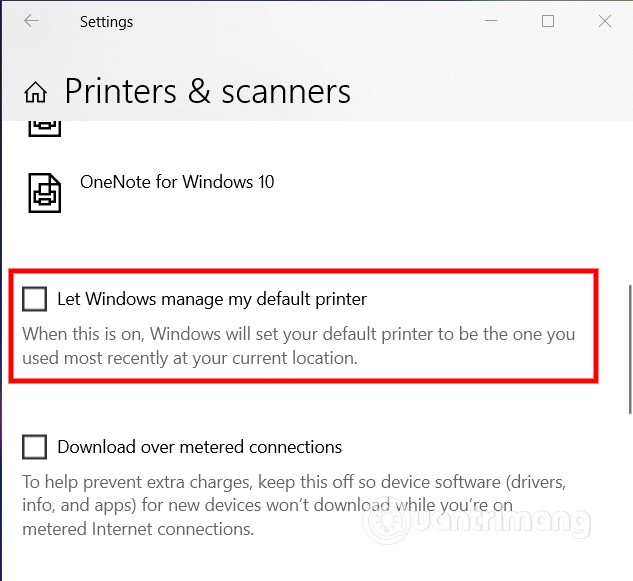Click the empty space right of OneNote printer
This screenshot has width=633, height=581.
pos(444,193)
